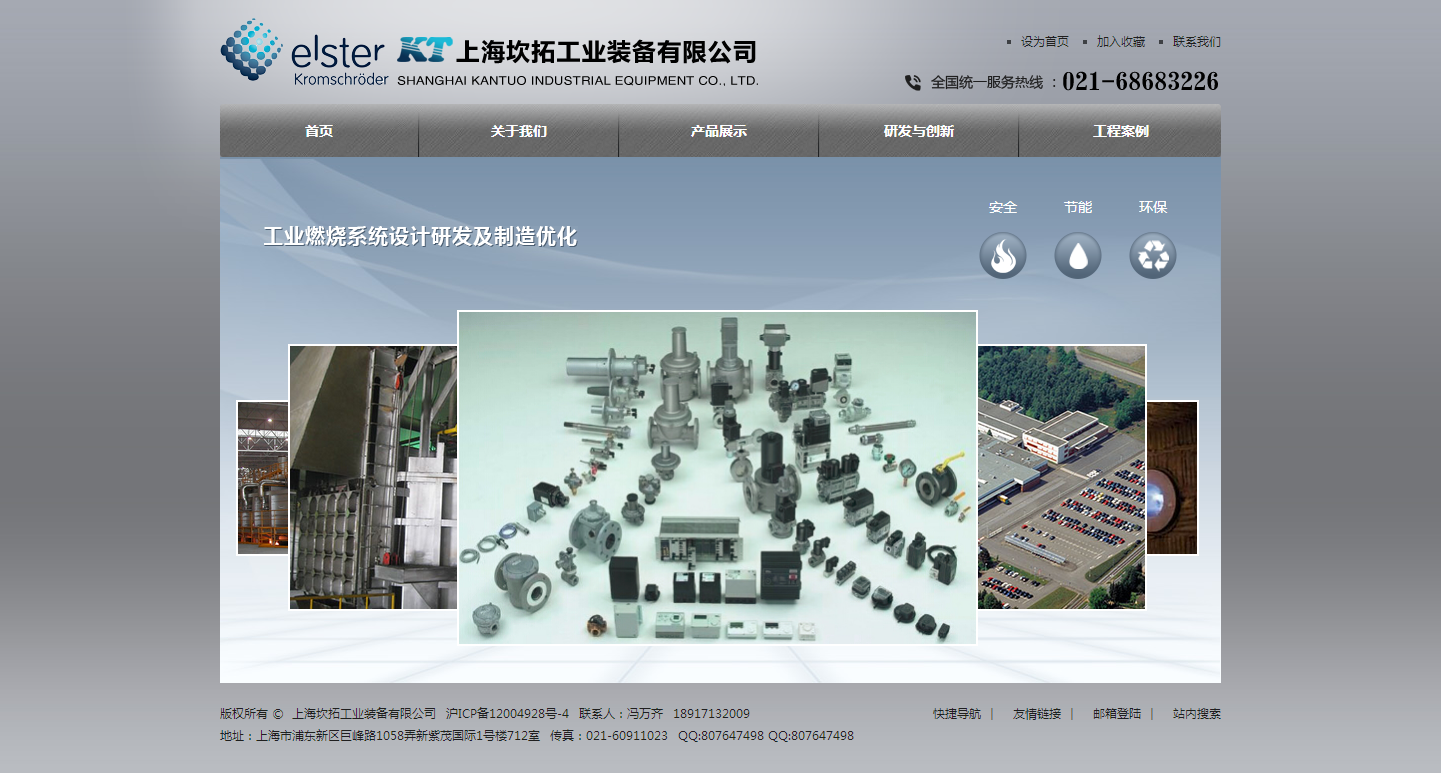1441x773 pixels.
Task: Select the far-right burner thumbnail
Action: point(1172,478)
